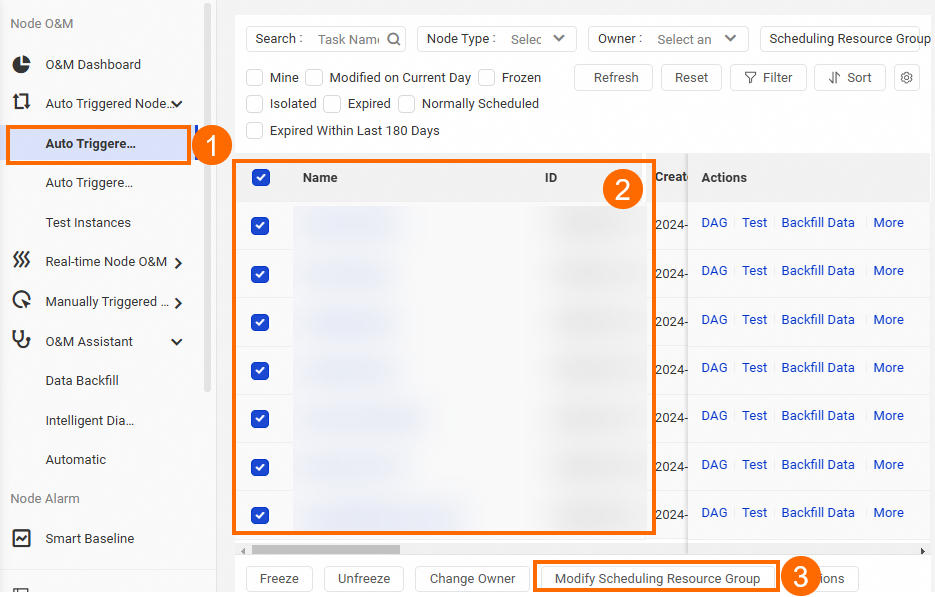Expand the Auto Triggered Node menu chevron
Viewport: 935px width, 597px height.
(177, 104)
